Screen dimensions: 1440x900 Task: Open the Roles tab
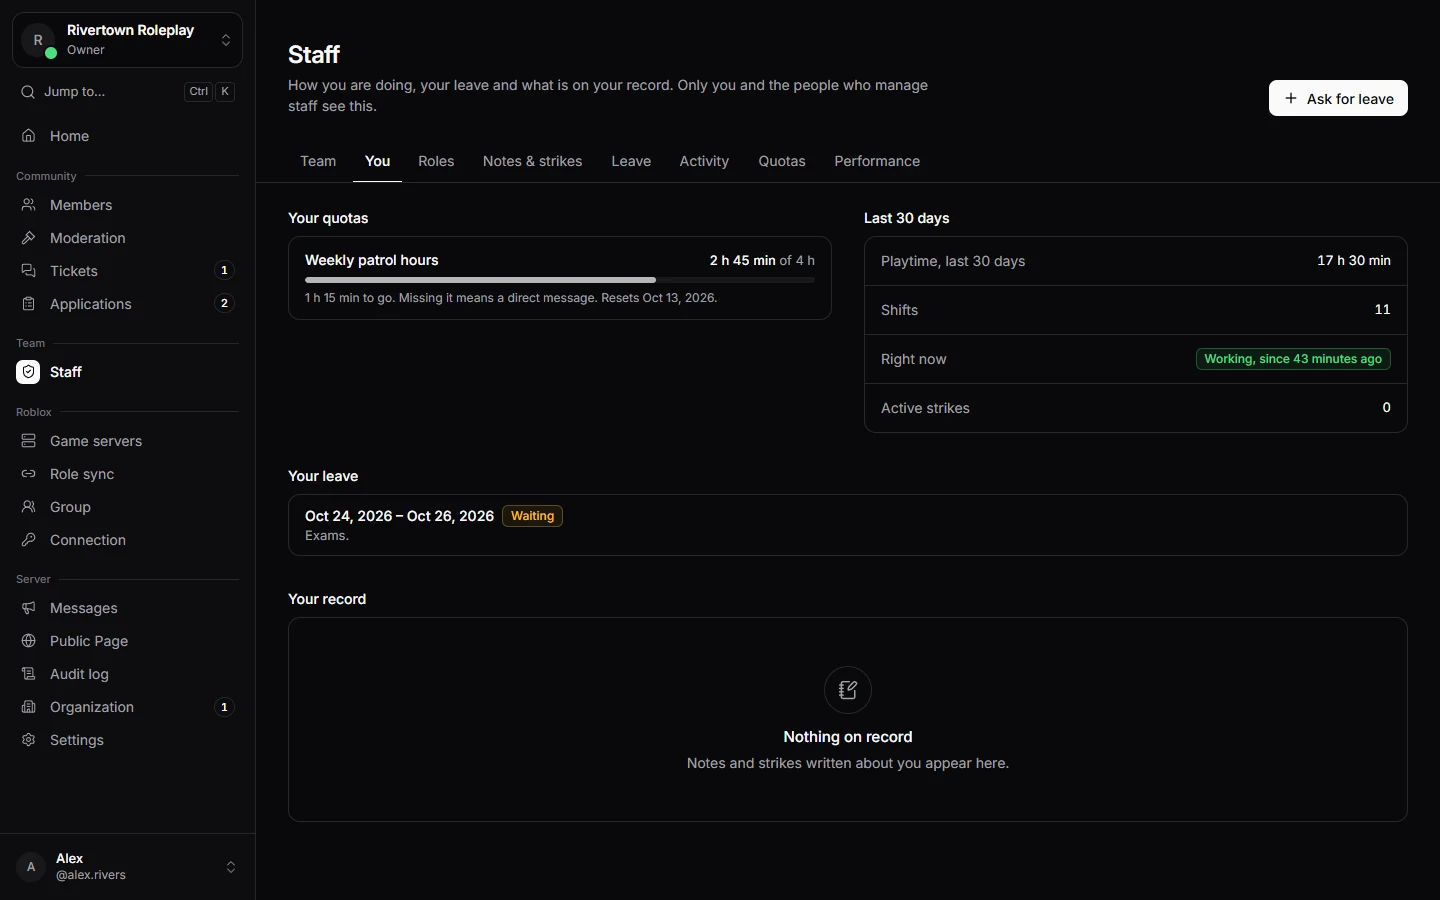point(436,161)
